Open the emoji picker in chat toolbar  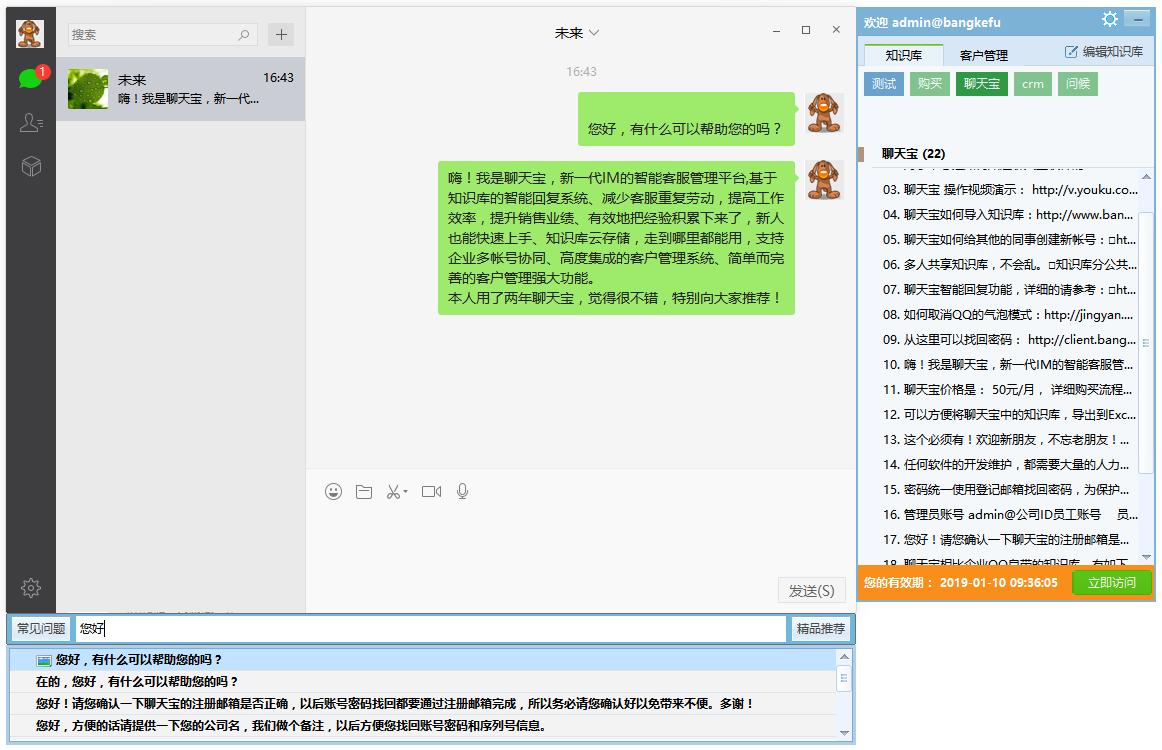pos(333,491)
